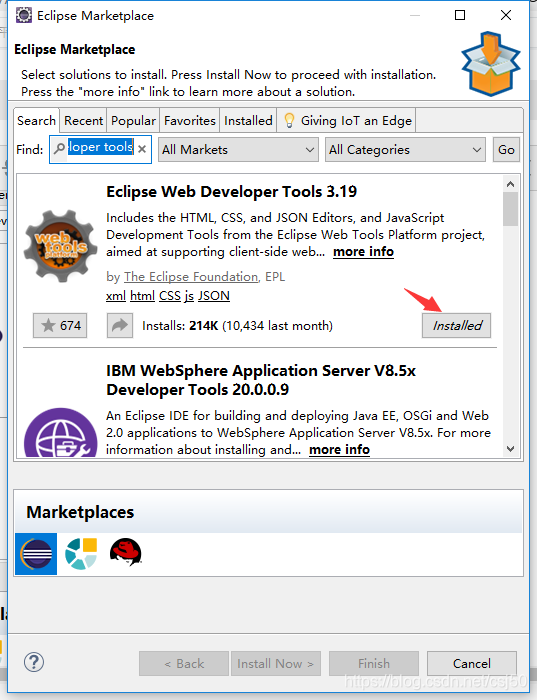Click the js tag link
537x700 pixels.
tap(189, 296)
